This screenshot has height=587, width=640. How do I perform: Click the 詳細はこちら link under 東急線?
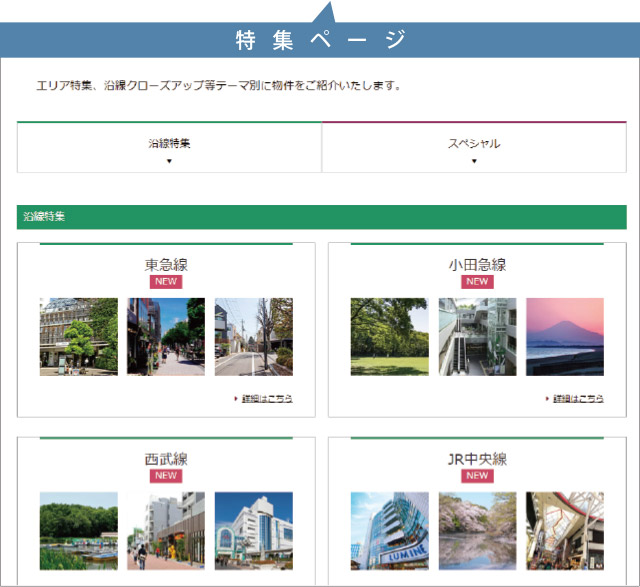point(267,398)
